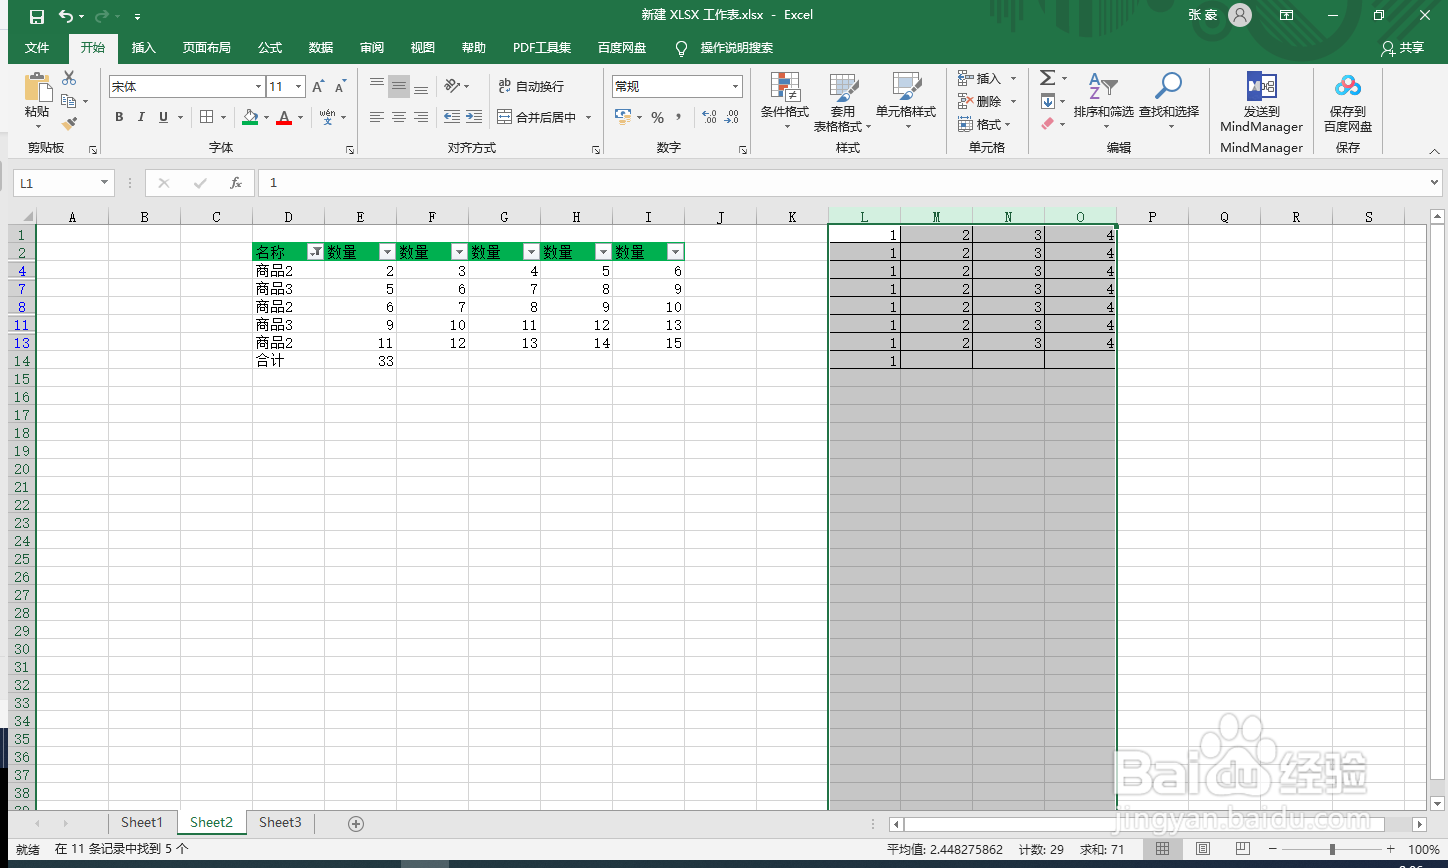Switch to Page Break Preview in status bar
Screen dimensions: 1448x868
click(1241, 849)
